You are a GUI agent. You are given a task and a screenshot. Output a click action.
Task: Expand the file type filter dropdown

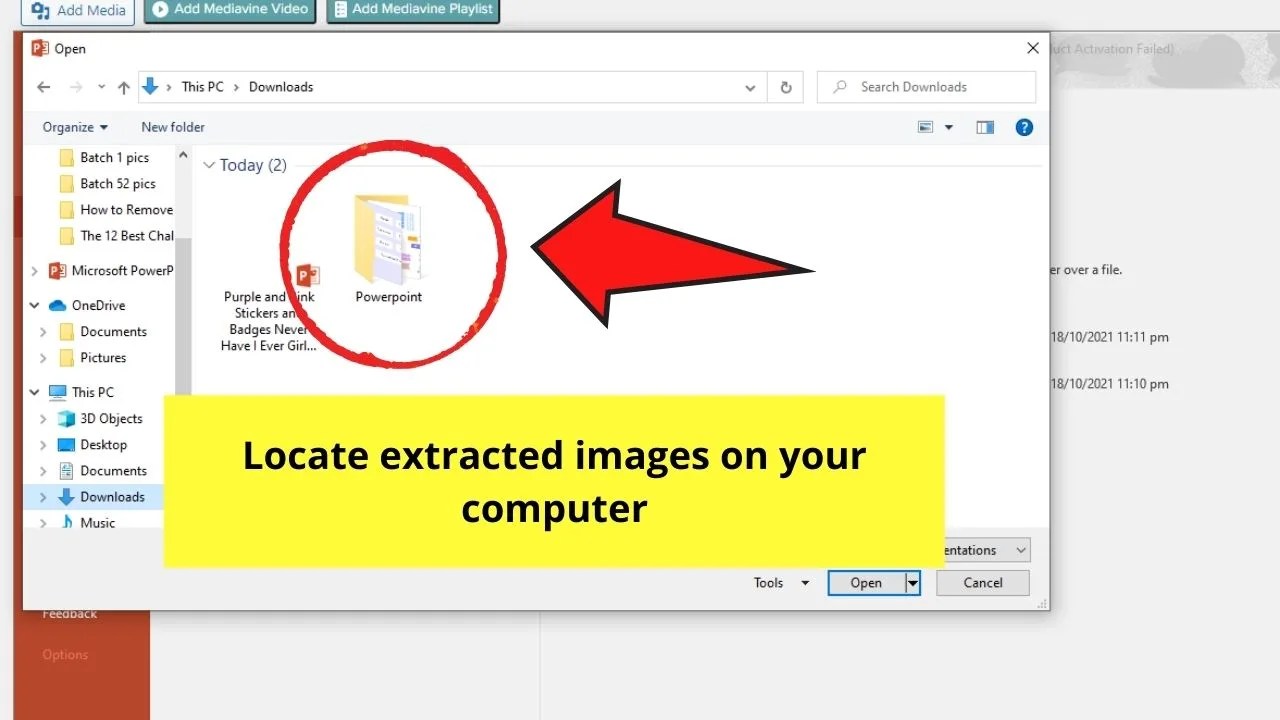1019,549
